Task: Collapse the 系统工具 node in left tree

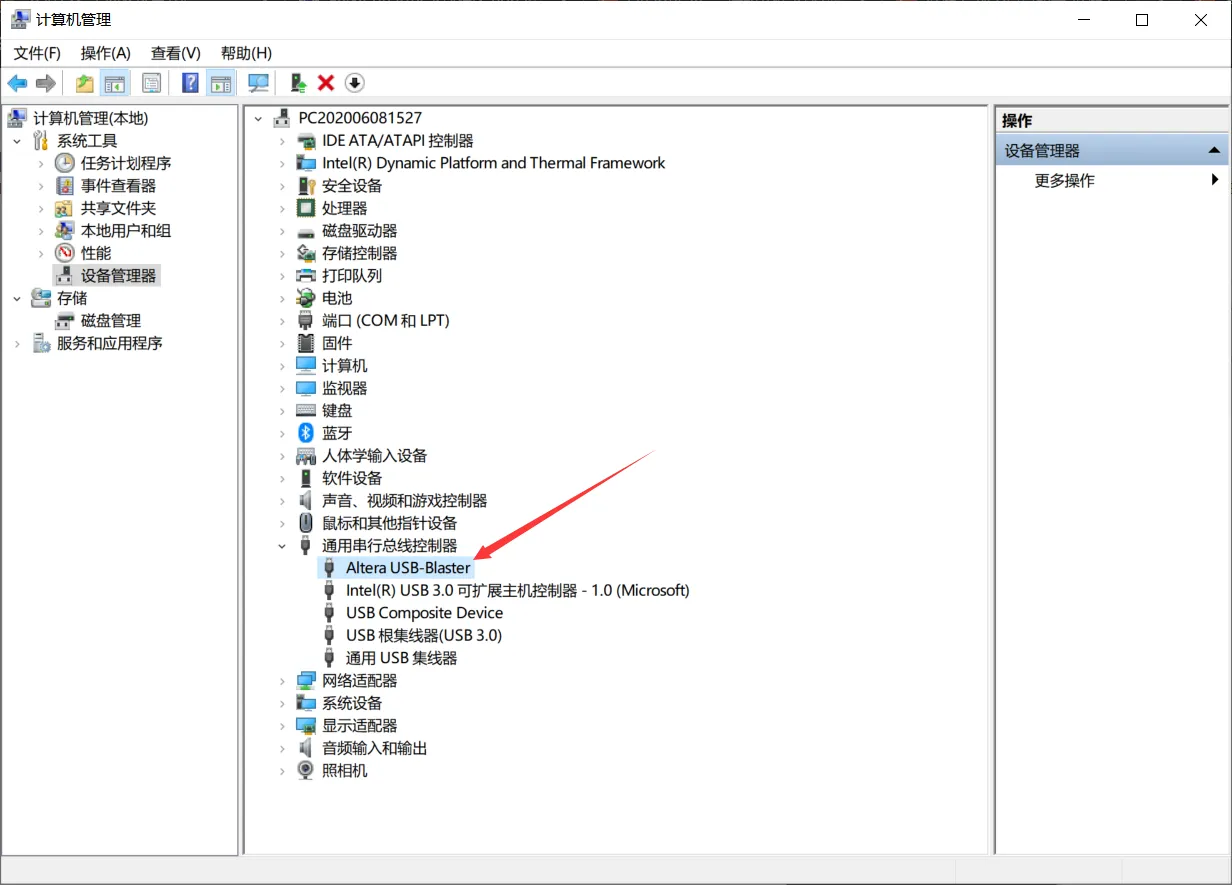Action: coord(17,141)
